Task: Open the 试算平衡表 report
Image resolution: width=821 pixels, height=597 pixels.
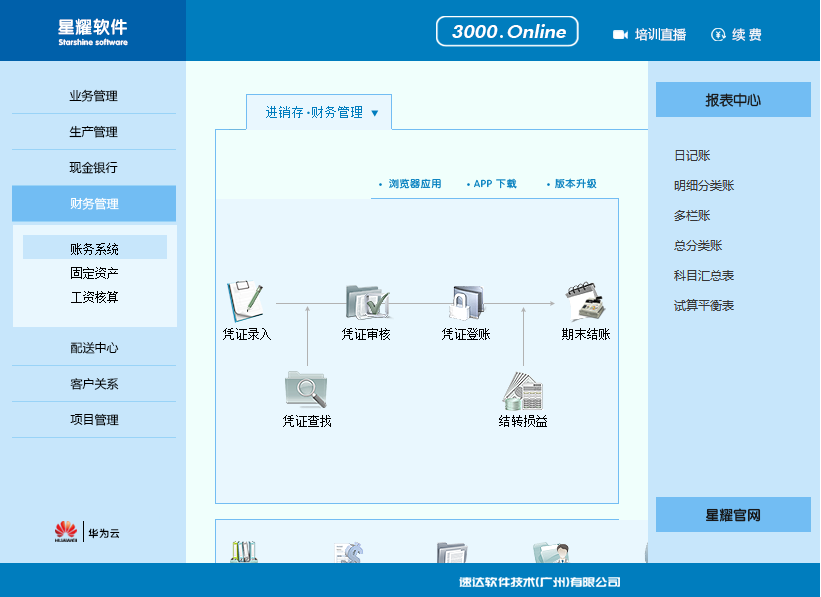Action: (x=704, y=305)
